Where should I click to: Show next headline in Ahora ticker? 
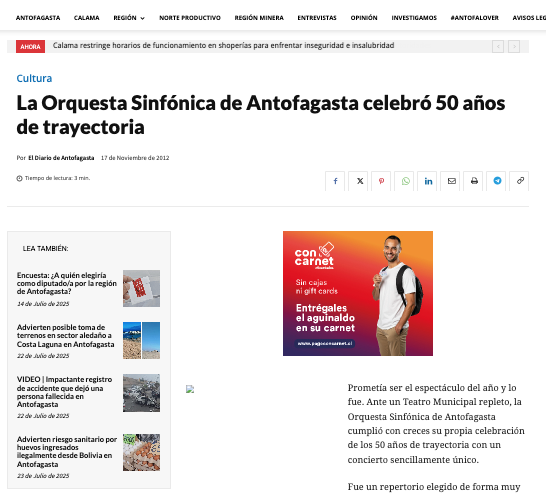pyautogui.click(x=514, y=46)
